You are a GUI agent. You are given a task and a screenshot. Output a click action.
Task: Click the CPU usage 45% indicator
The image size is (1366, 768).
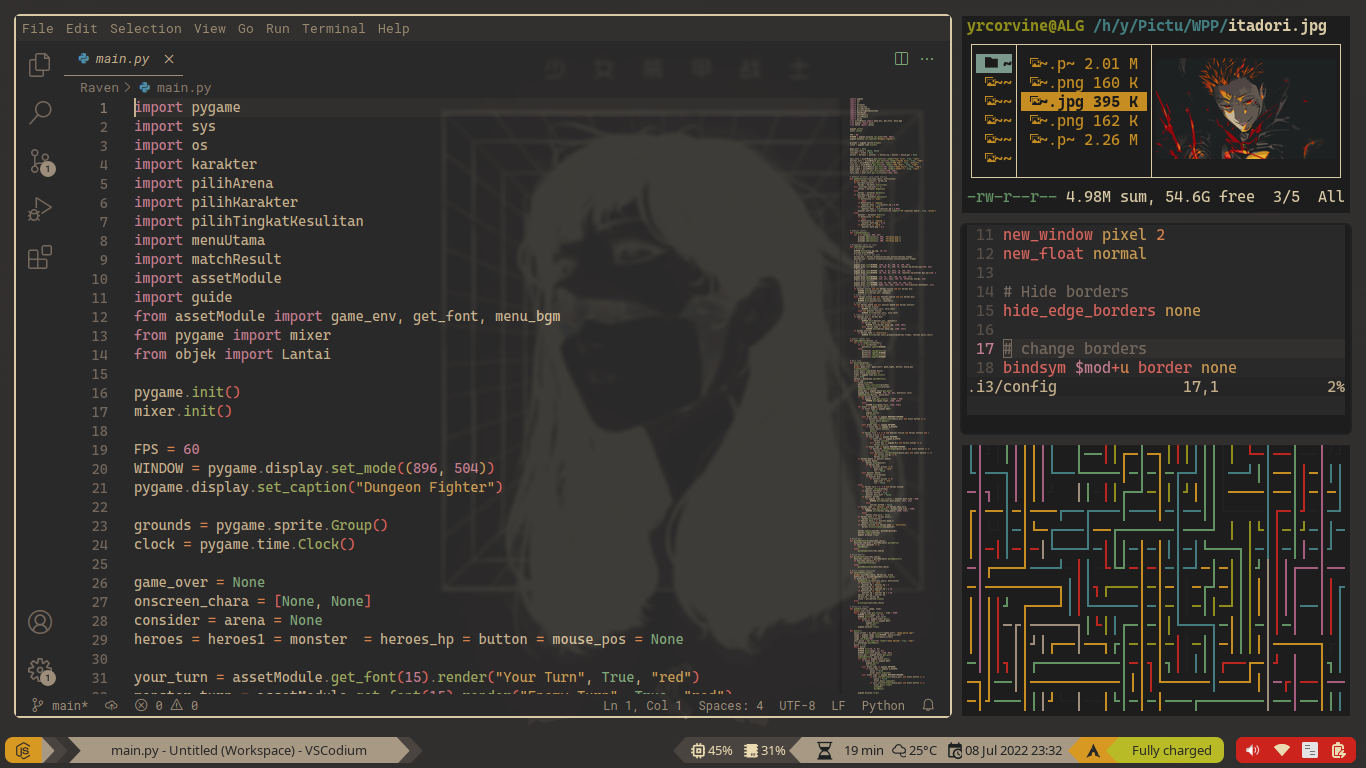click(x=710, y=750)
